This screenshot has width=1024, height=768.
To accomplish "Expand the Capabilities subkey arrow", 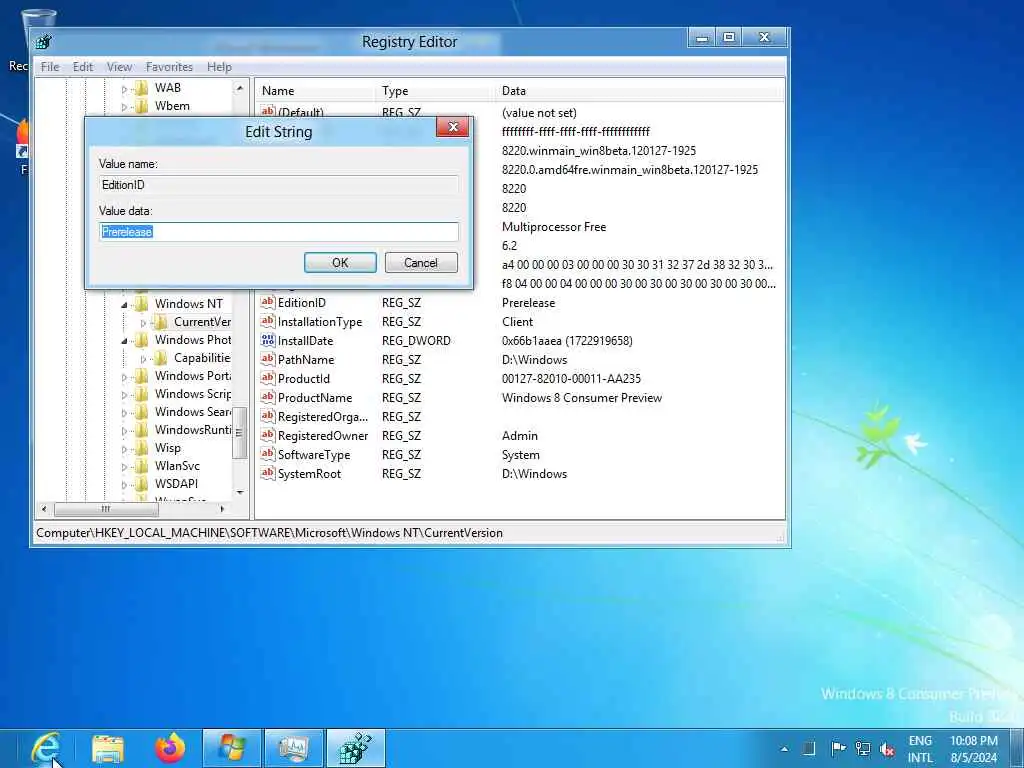I will (143, 359).
